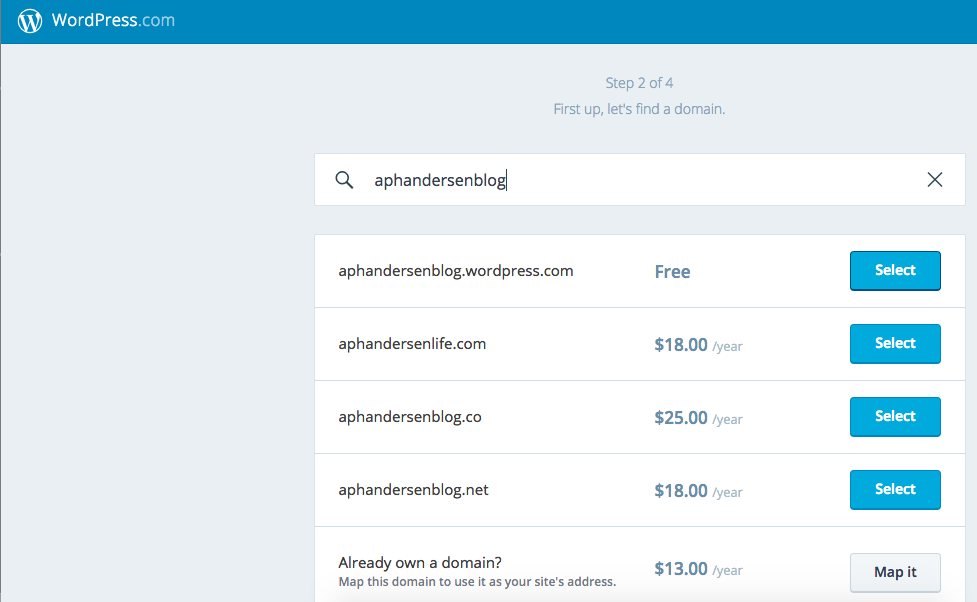Click the $18.00 price for aphandersenlife.com
977x602 pixels.
(698, 345)
